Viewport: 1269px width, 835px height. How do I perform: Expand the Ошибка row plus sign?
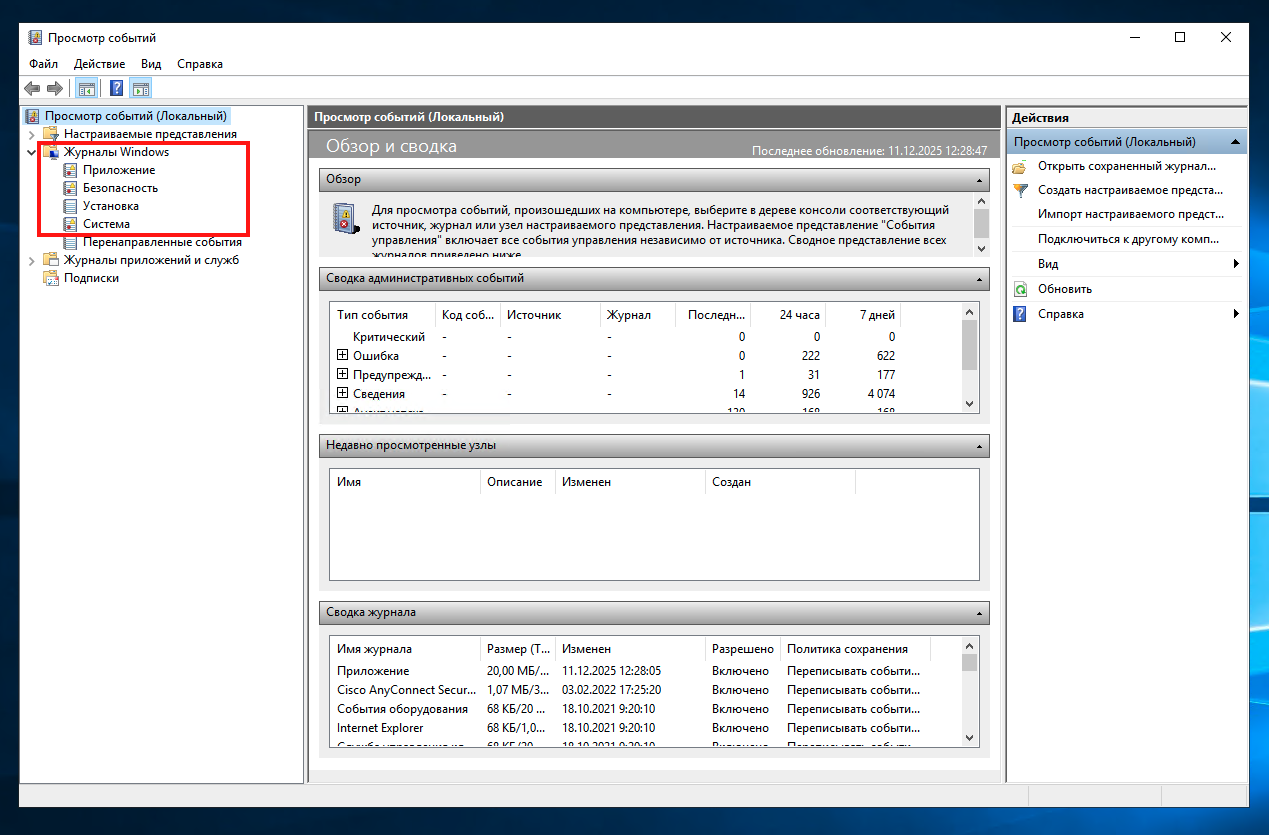click(x=340, y=355)
